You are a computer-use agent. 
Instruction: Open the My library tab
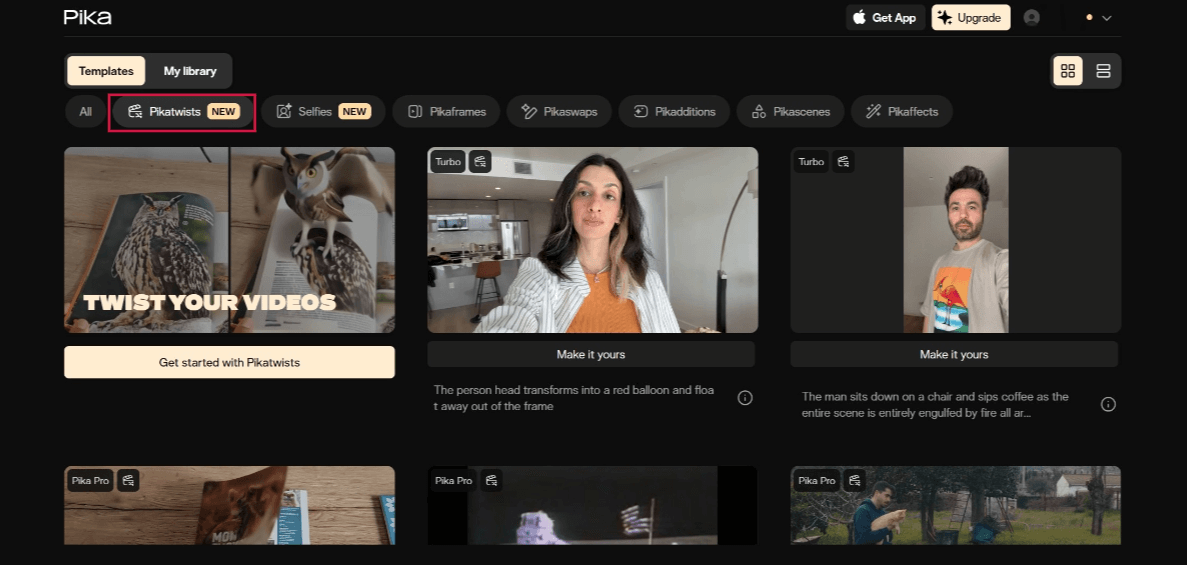coord(190,71)
